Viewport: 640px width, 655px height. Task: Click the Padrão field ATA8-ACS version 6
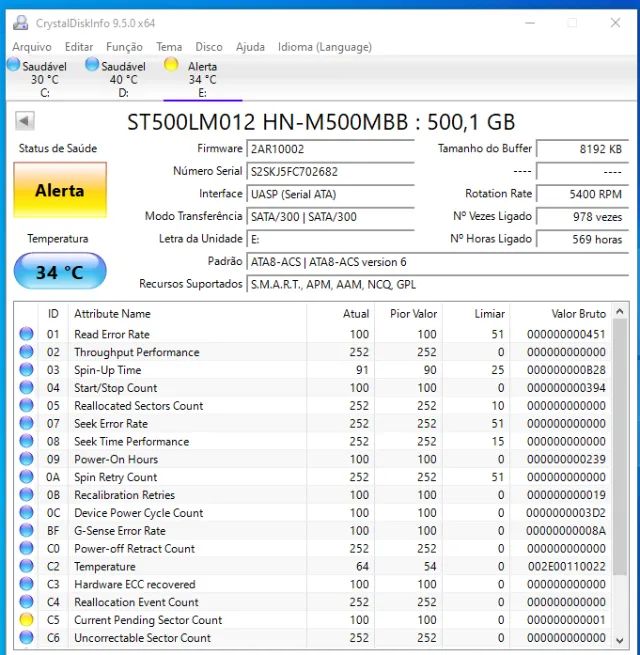(437, 262)
